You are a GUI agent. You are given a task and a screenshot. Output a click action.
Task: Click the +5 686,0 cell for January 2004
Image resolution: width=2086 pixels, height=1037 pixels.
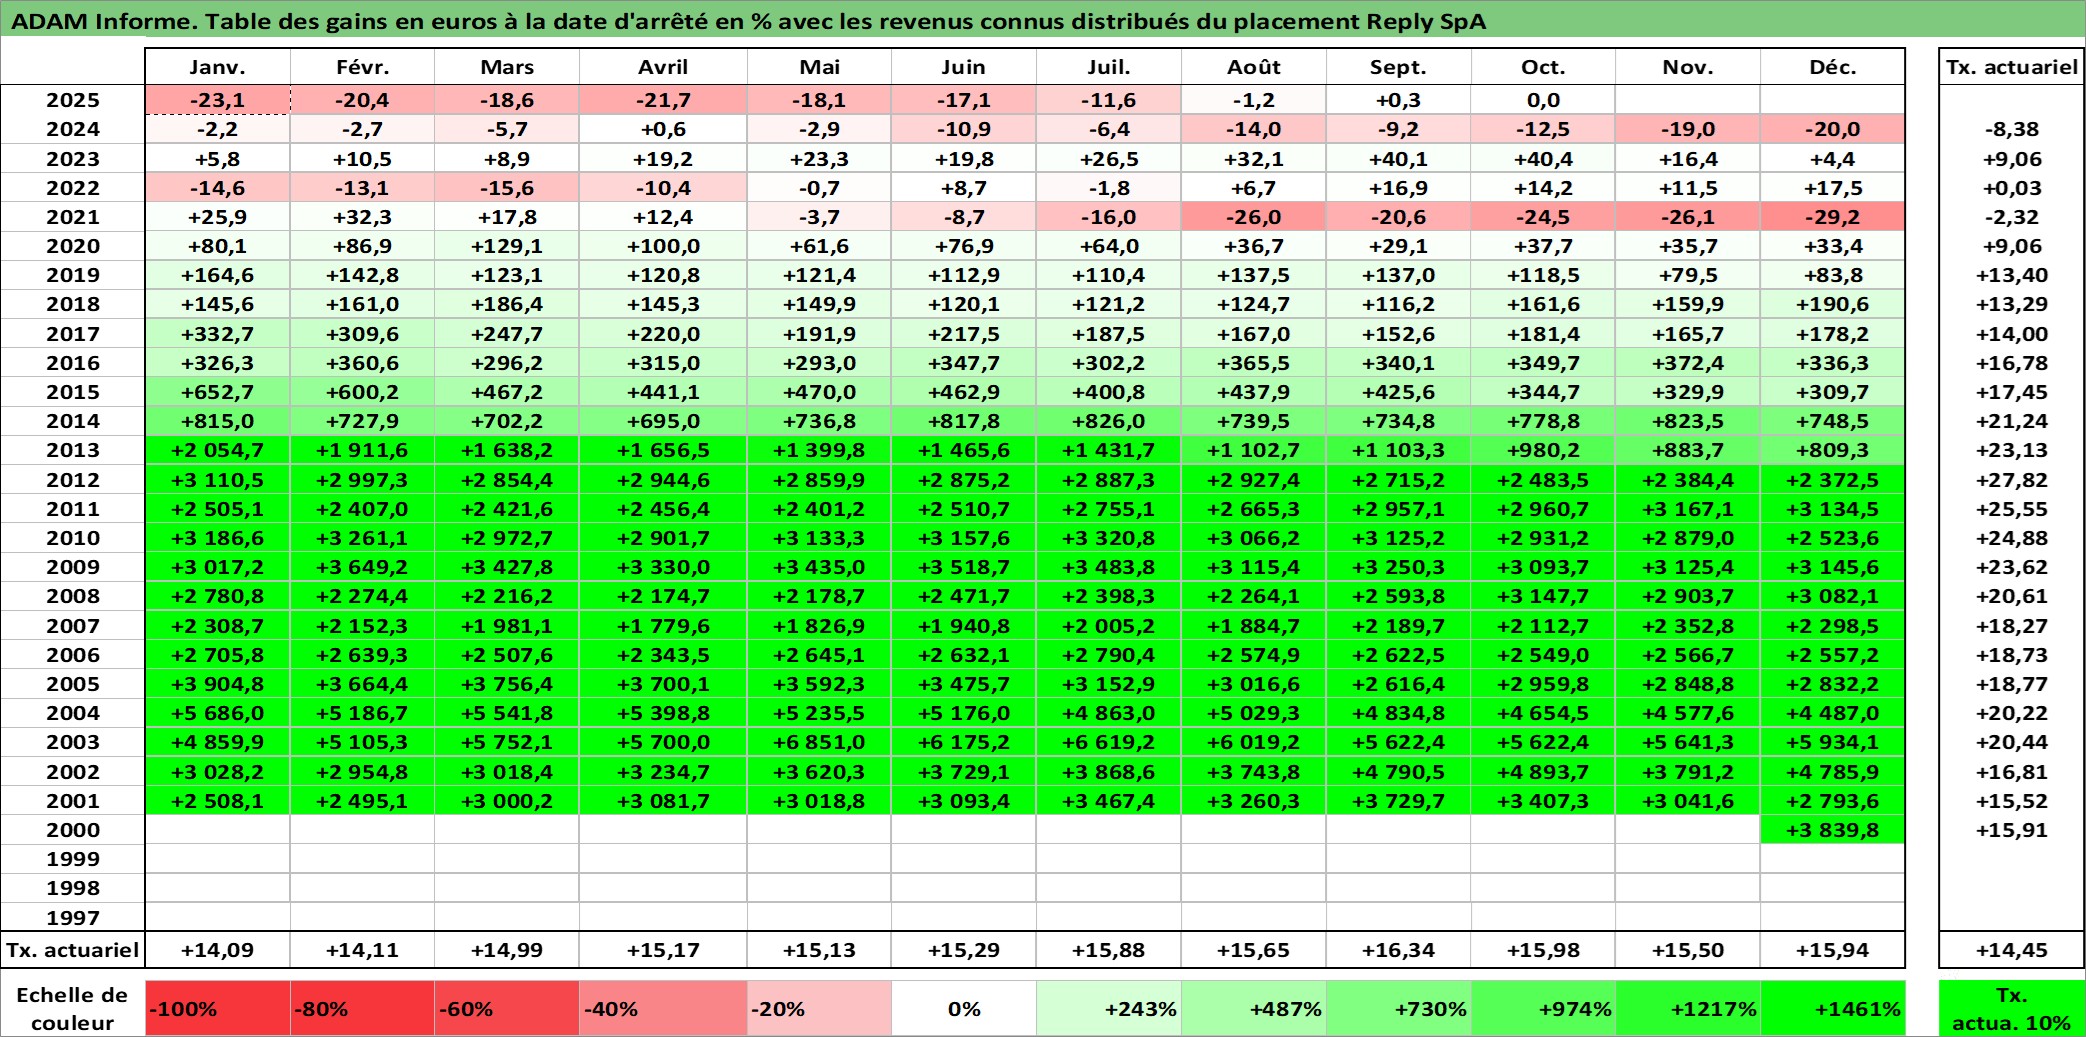click(x=218, y=713)
